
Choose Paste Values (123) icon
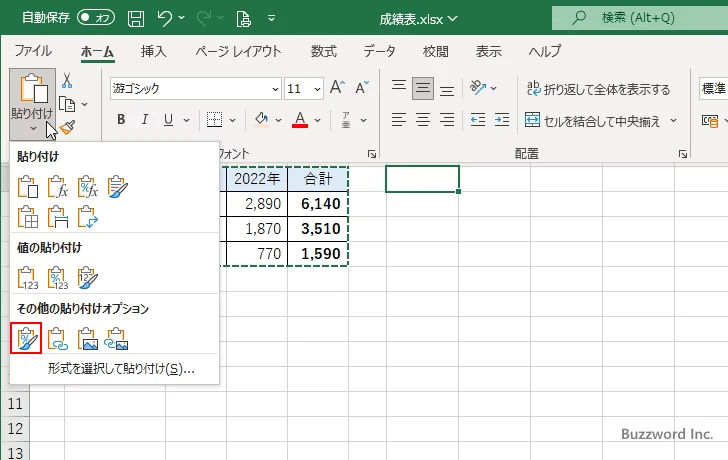(27, 278)
